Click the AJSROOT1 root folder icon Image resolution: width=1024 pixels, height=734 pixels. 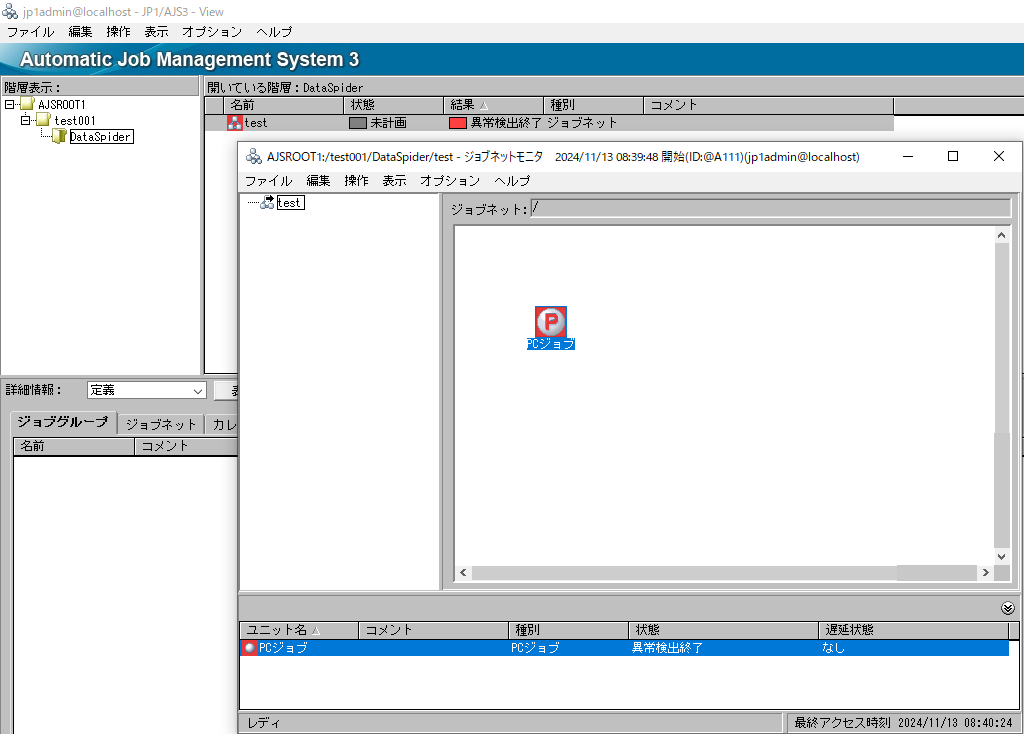[27, 104]
